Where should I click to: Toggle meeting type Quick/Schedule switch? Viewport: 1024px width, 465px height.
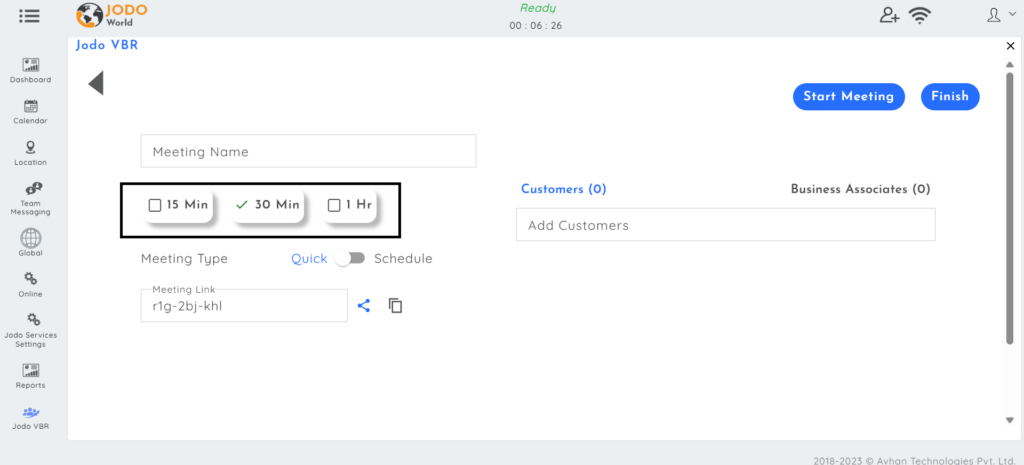(x=350, y=258)
